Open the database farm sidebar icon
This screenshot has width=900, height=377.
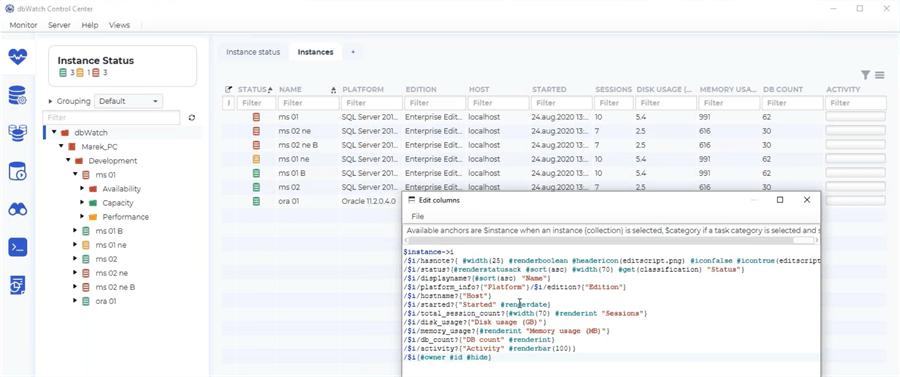pos(18,133)
